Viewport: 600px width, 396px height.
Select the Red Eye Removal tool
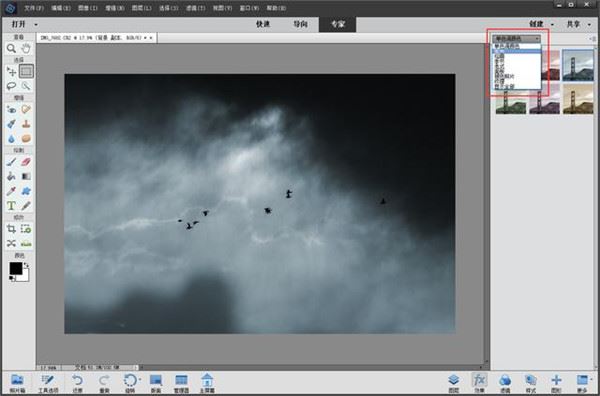(x=11, y=109)
